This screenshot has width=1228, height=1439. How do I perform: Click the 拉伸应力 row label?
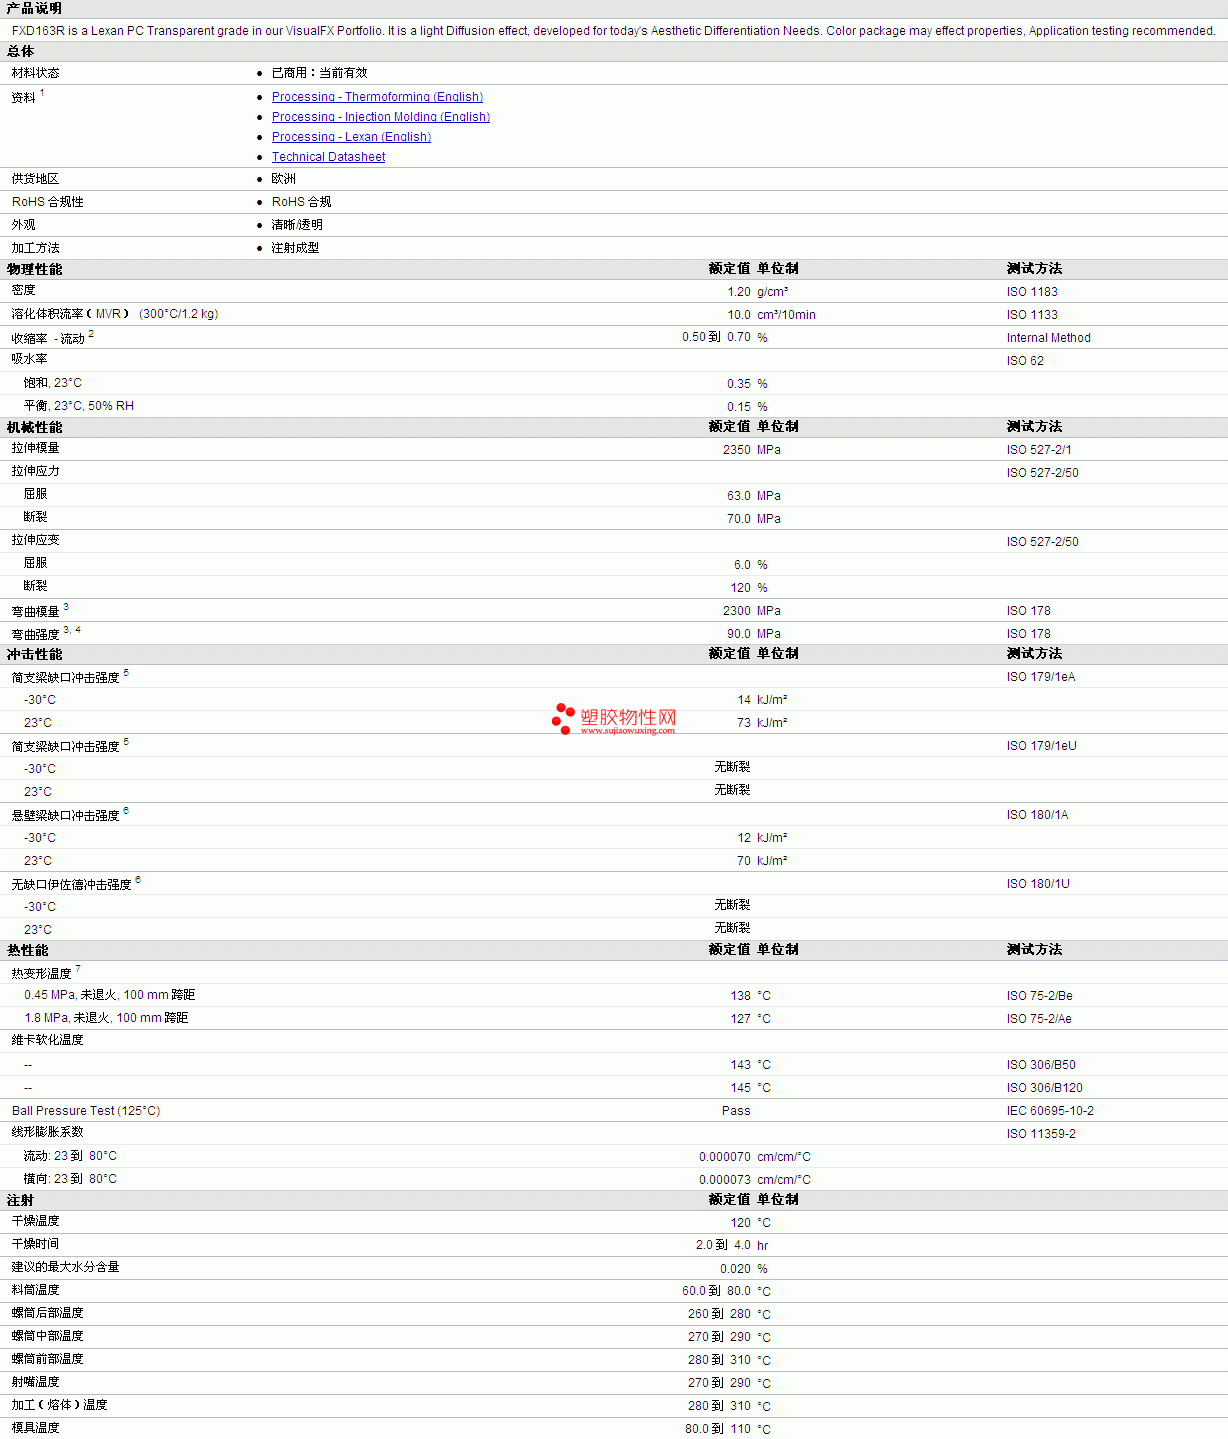pos(35,471)
